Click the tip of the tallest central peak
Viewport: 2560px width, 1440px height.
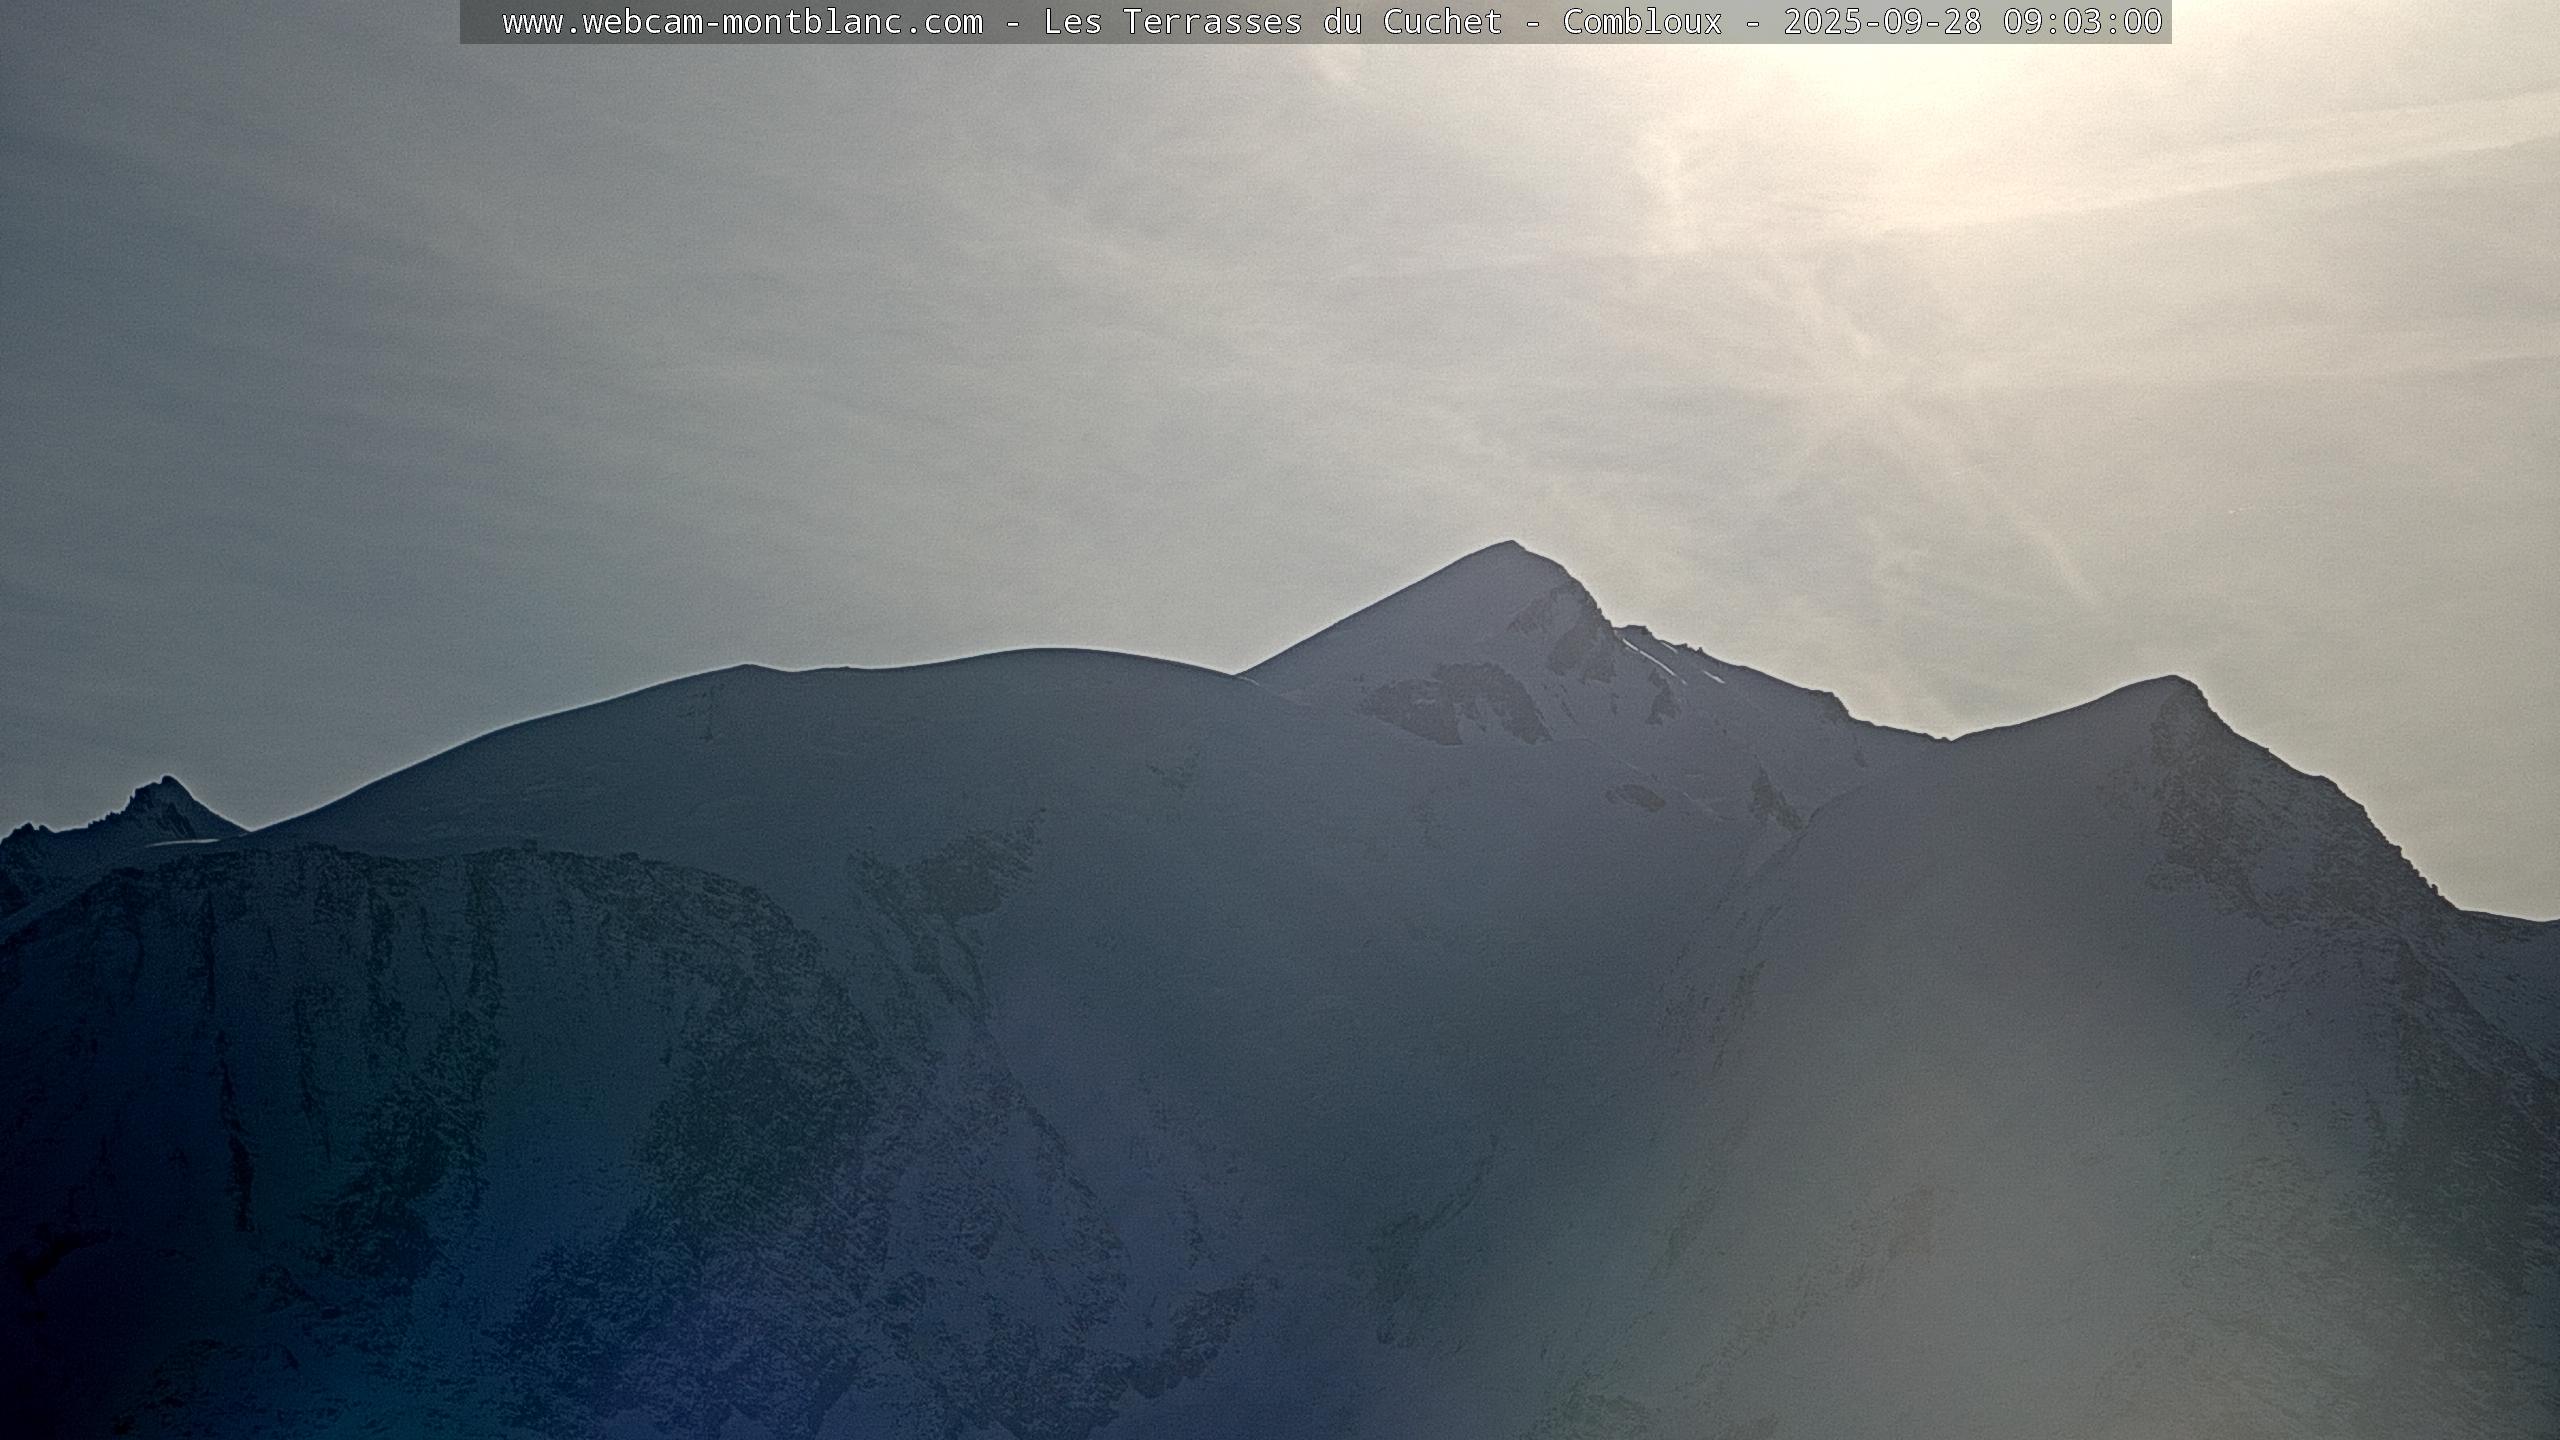(x=1508, y=545)
